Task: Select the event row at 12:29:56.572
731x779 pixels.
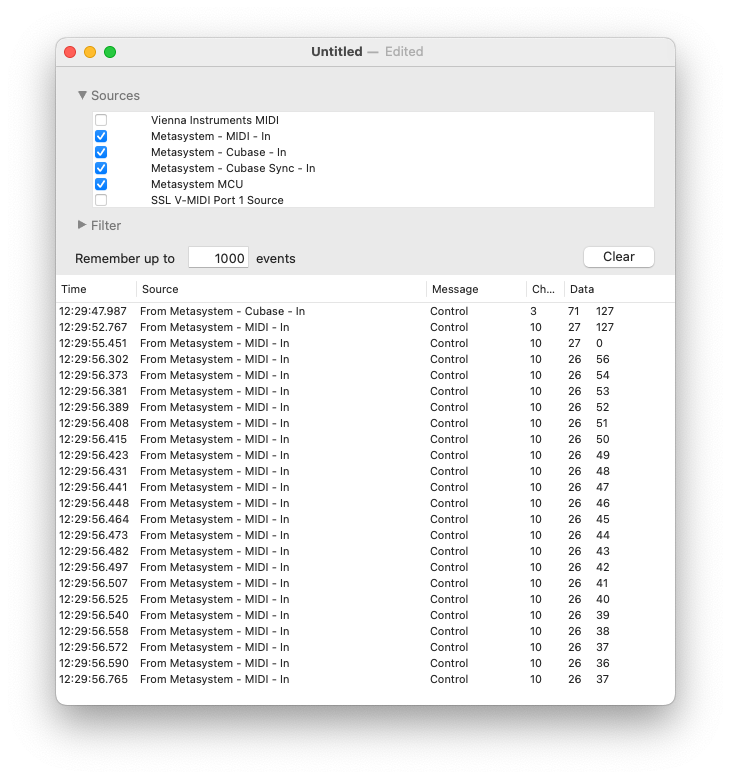Action: point(365,647)
